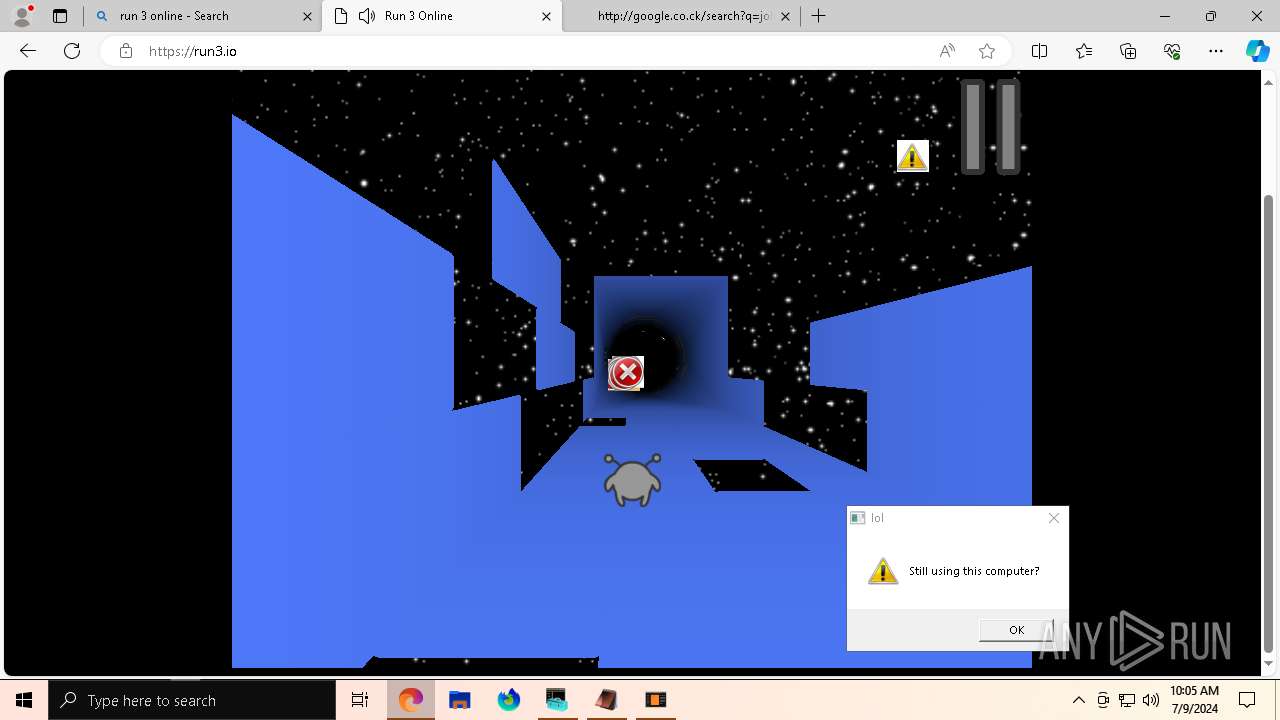This screenshot has height=720, width=1280.
Task: Open Browser essentials
Action: [1172, 51]
